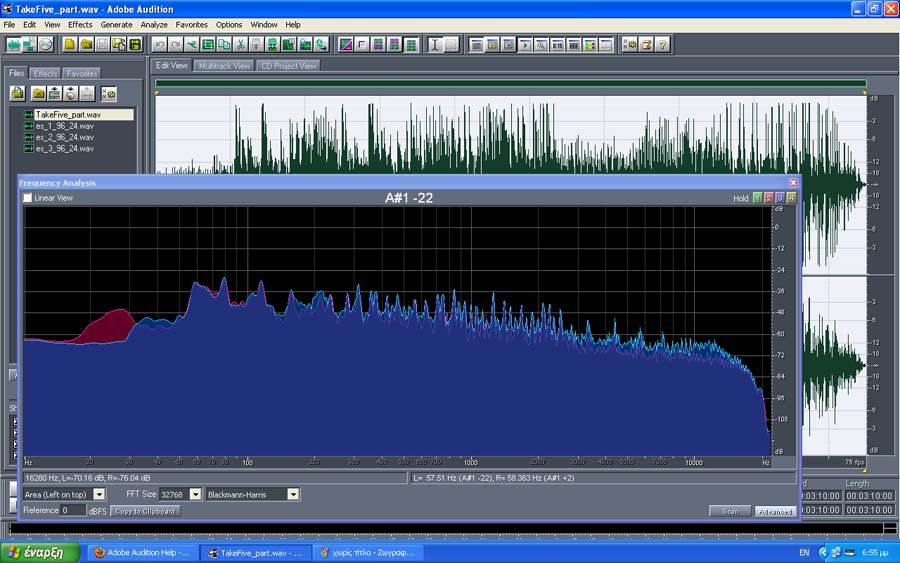The height and width of the screenshot is (563, 900).
Task: Click the Undo icon in the toolbar
Action: click(160, 45)
